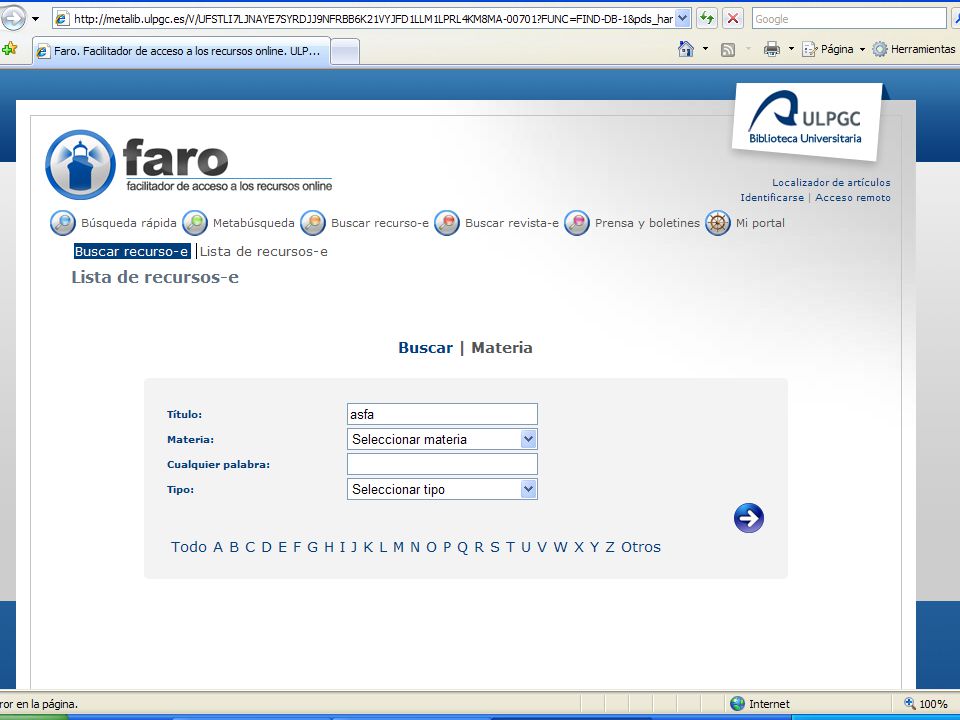Click the Buscar recurso-e magnifier icon
960x720 pixels.
point(313,223)
